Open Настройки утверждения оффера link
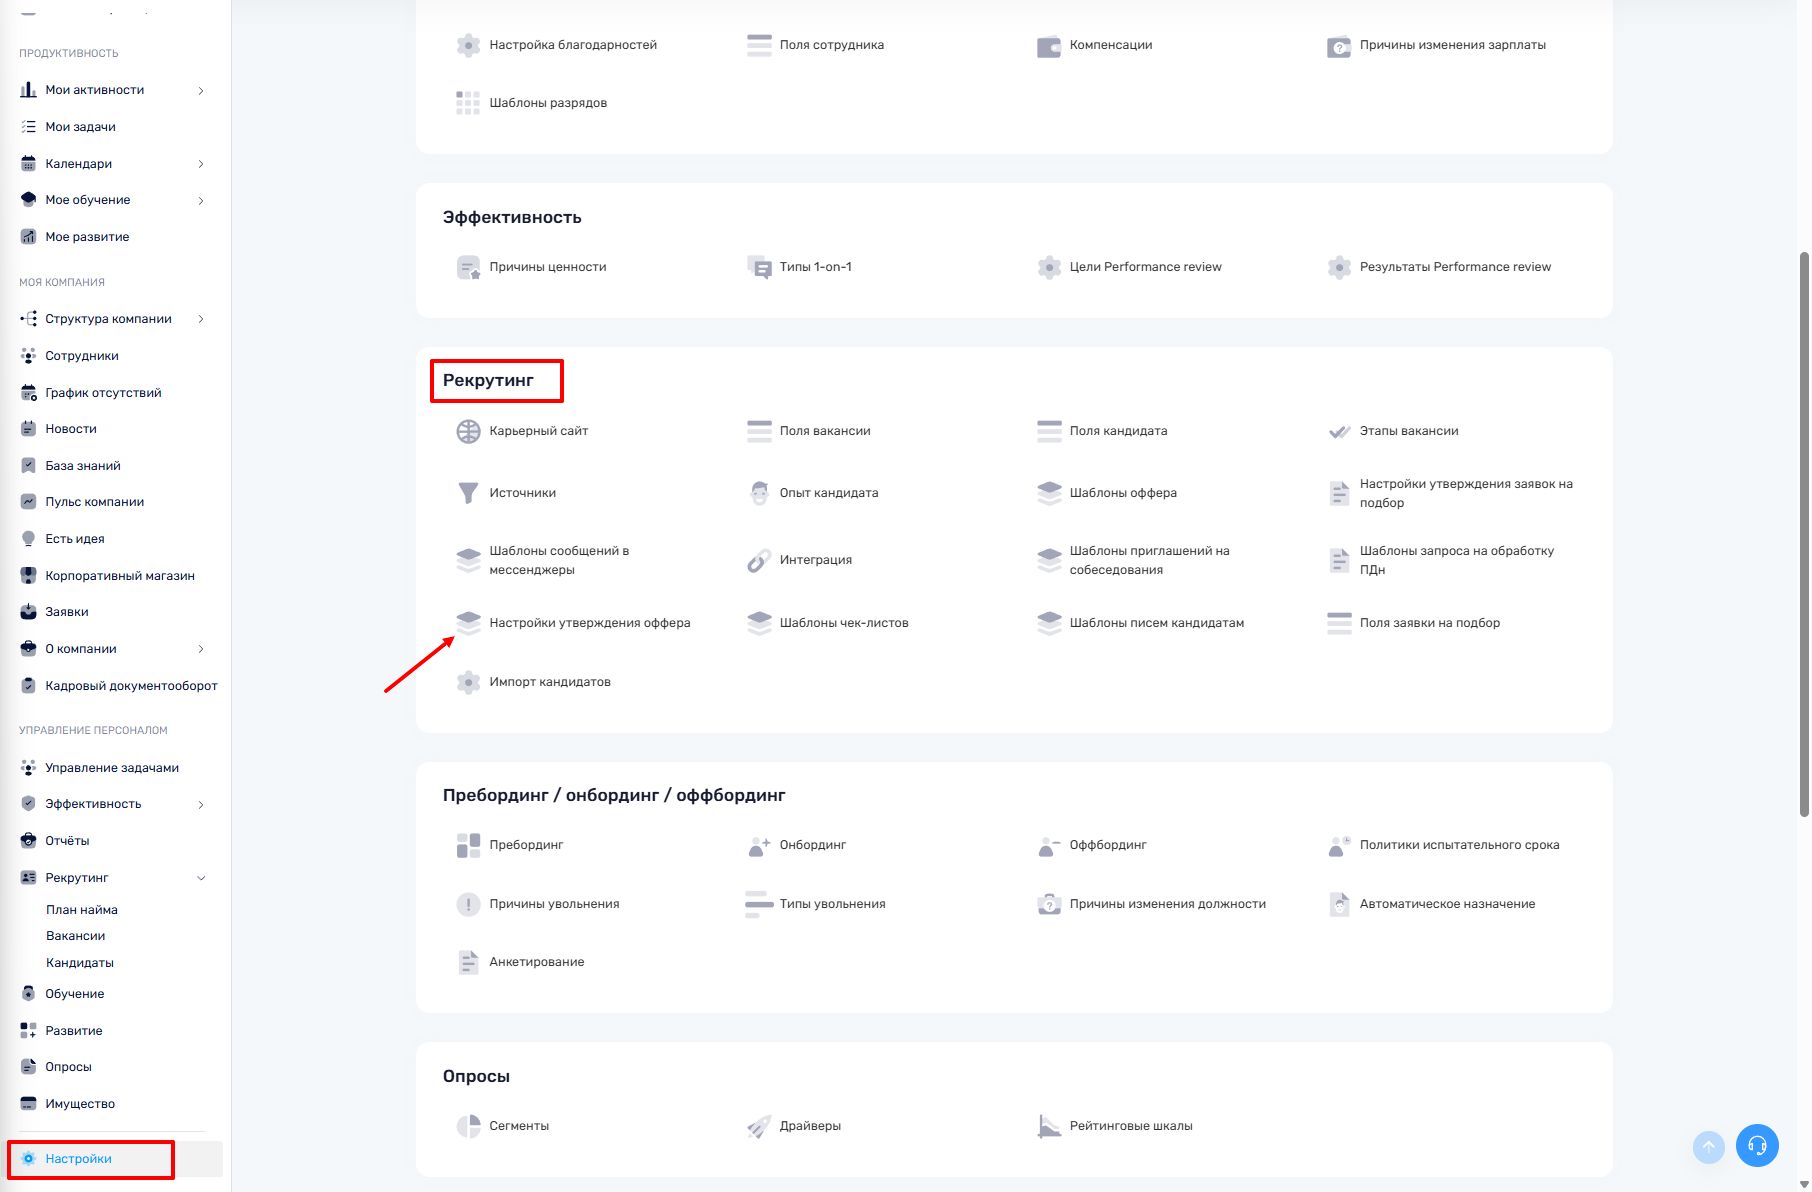This screenshot has width=1812, height=1192. pos(589,623)
